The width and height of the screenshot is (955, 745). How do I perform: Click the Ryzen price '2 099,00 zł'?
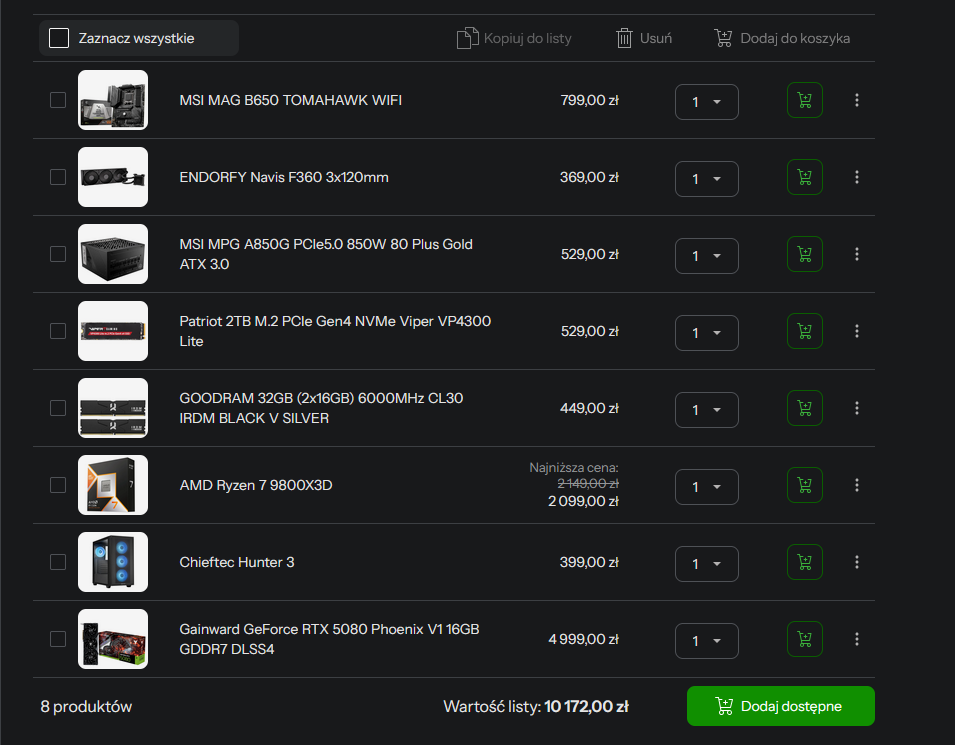coord(583,501)
